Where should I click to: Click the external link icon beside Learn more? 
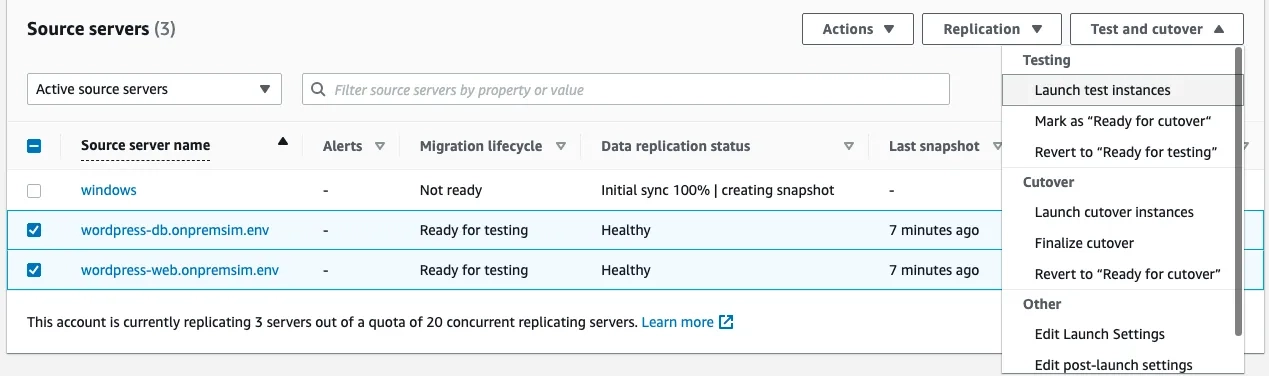point(727,323)
